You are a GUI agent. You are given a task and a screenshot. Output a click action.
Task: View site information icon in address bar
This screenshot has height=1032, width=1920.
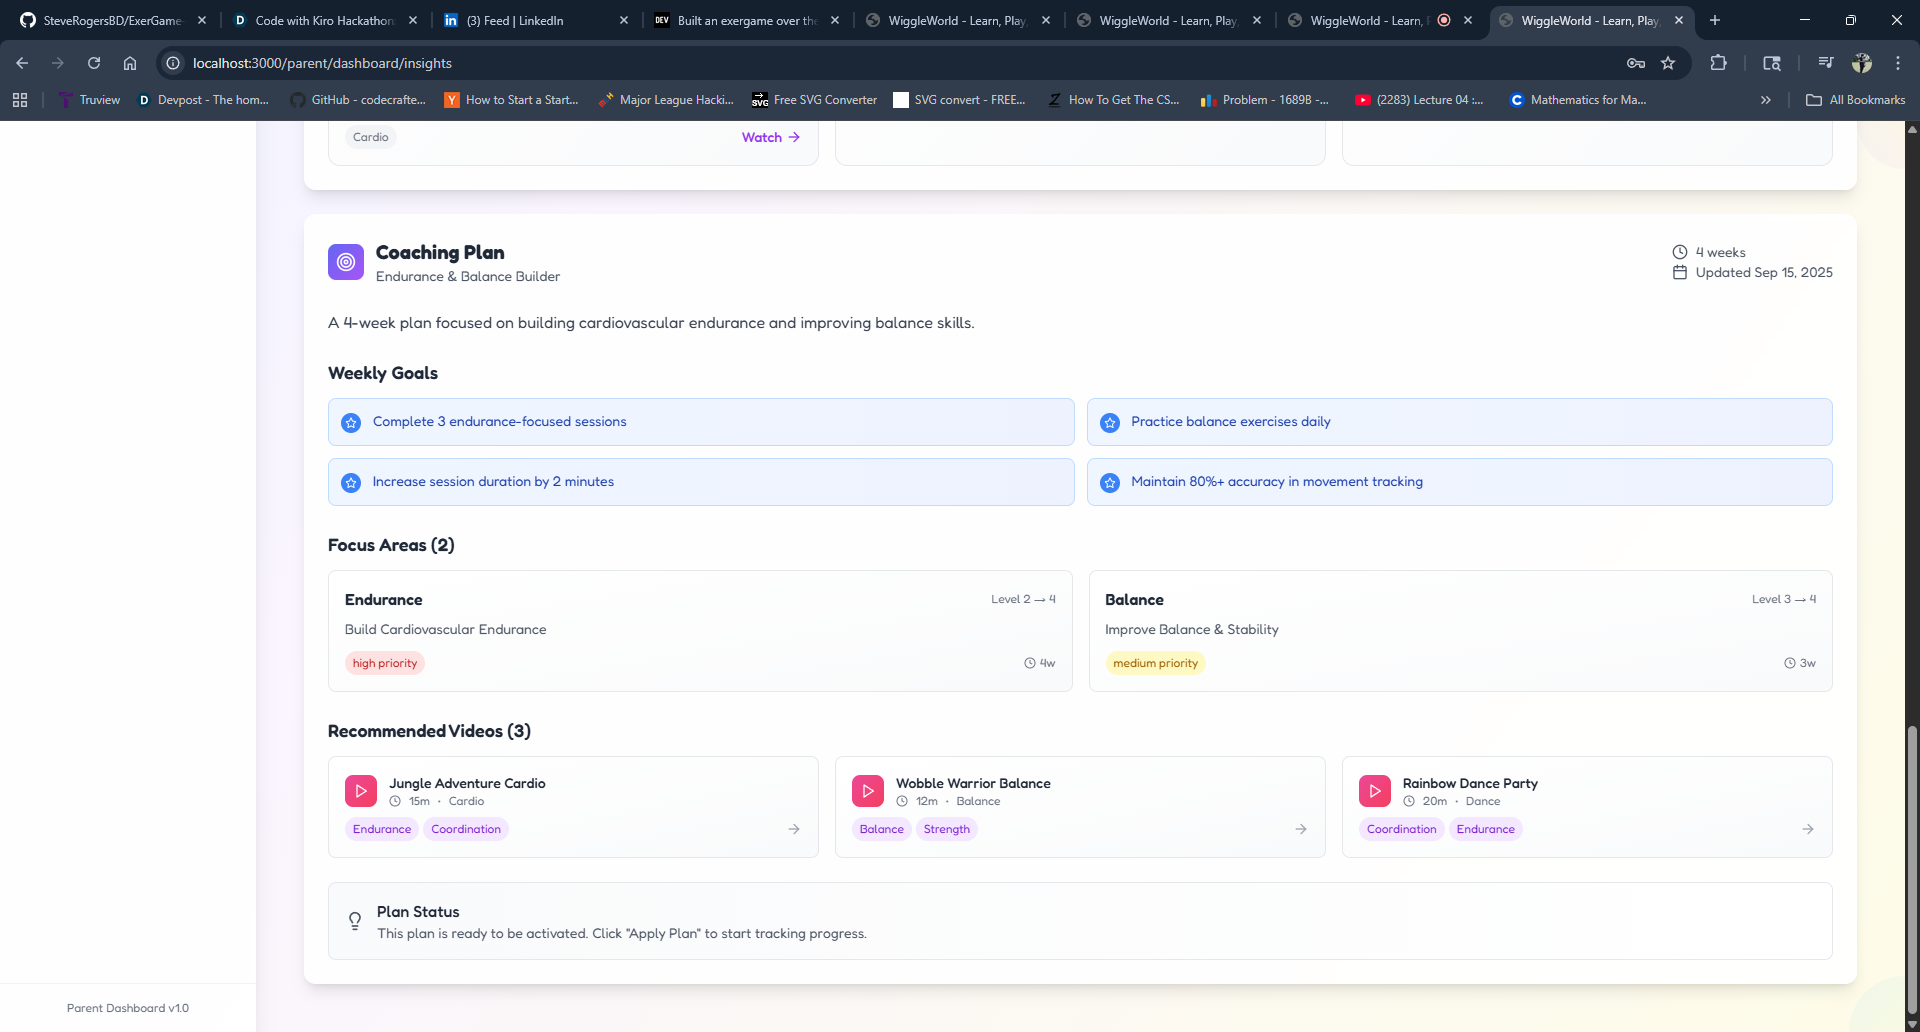click(173, 63)
